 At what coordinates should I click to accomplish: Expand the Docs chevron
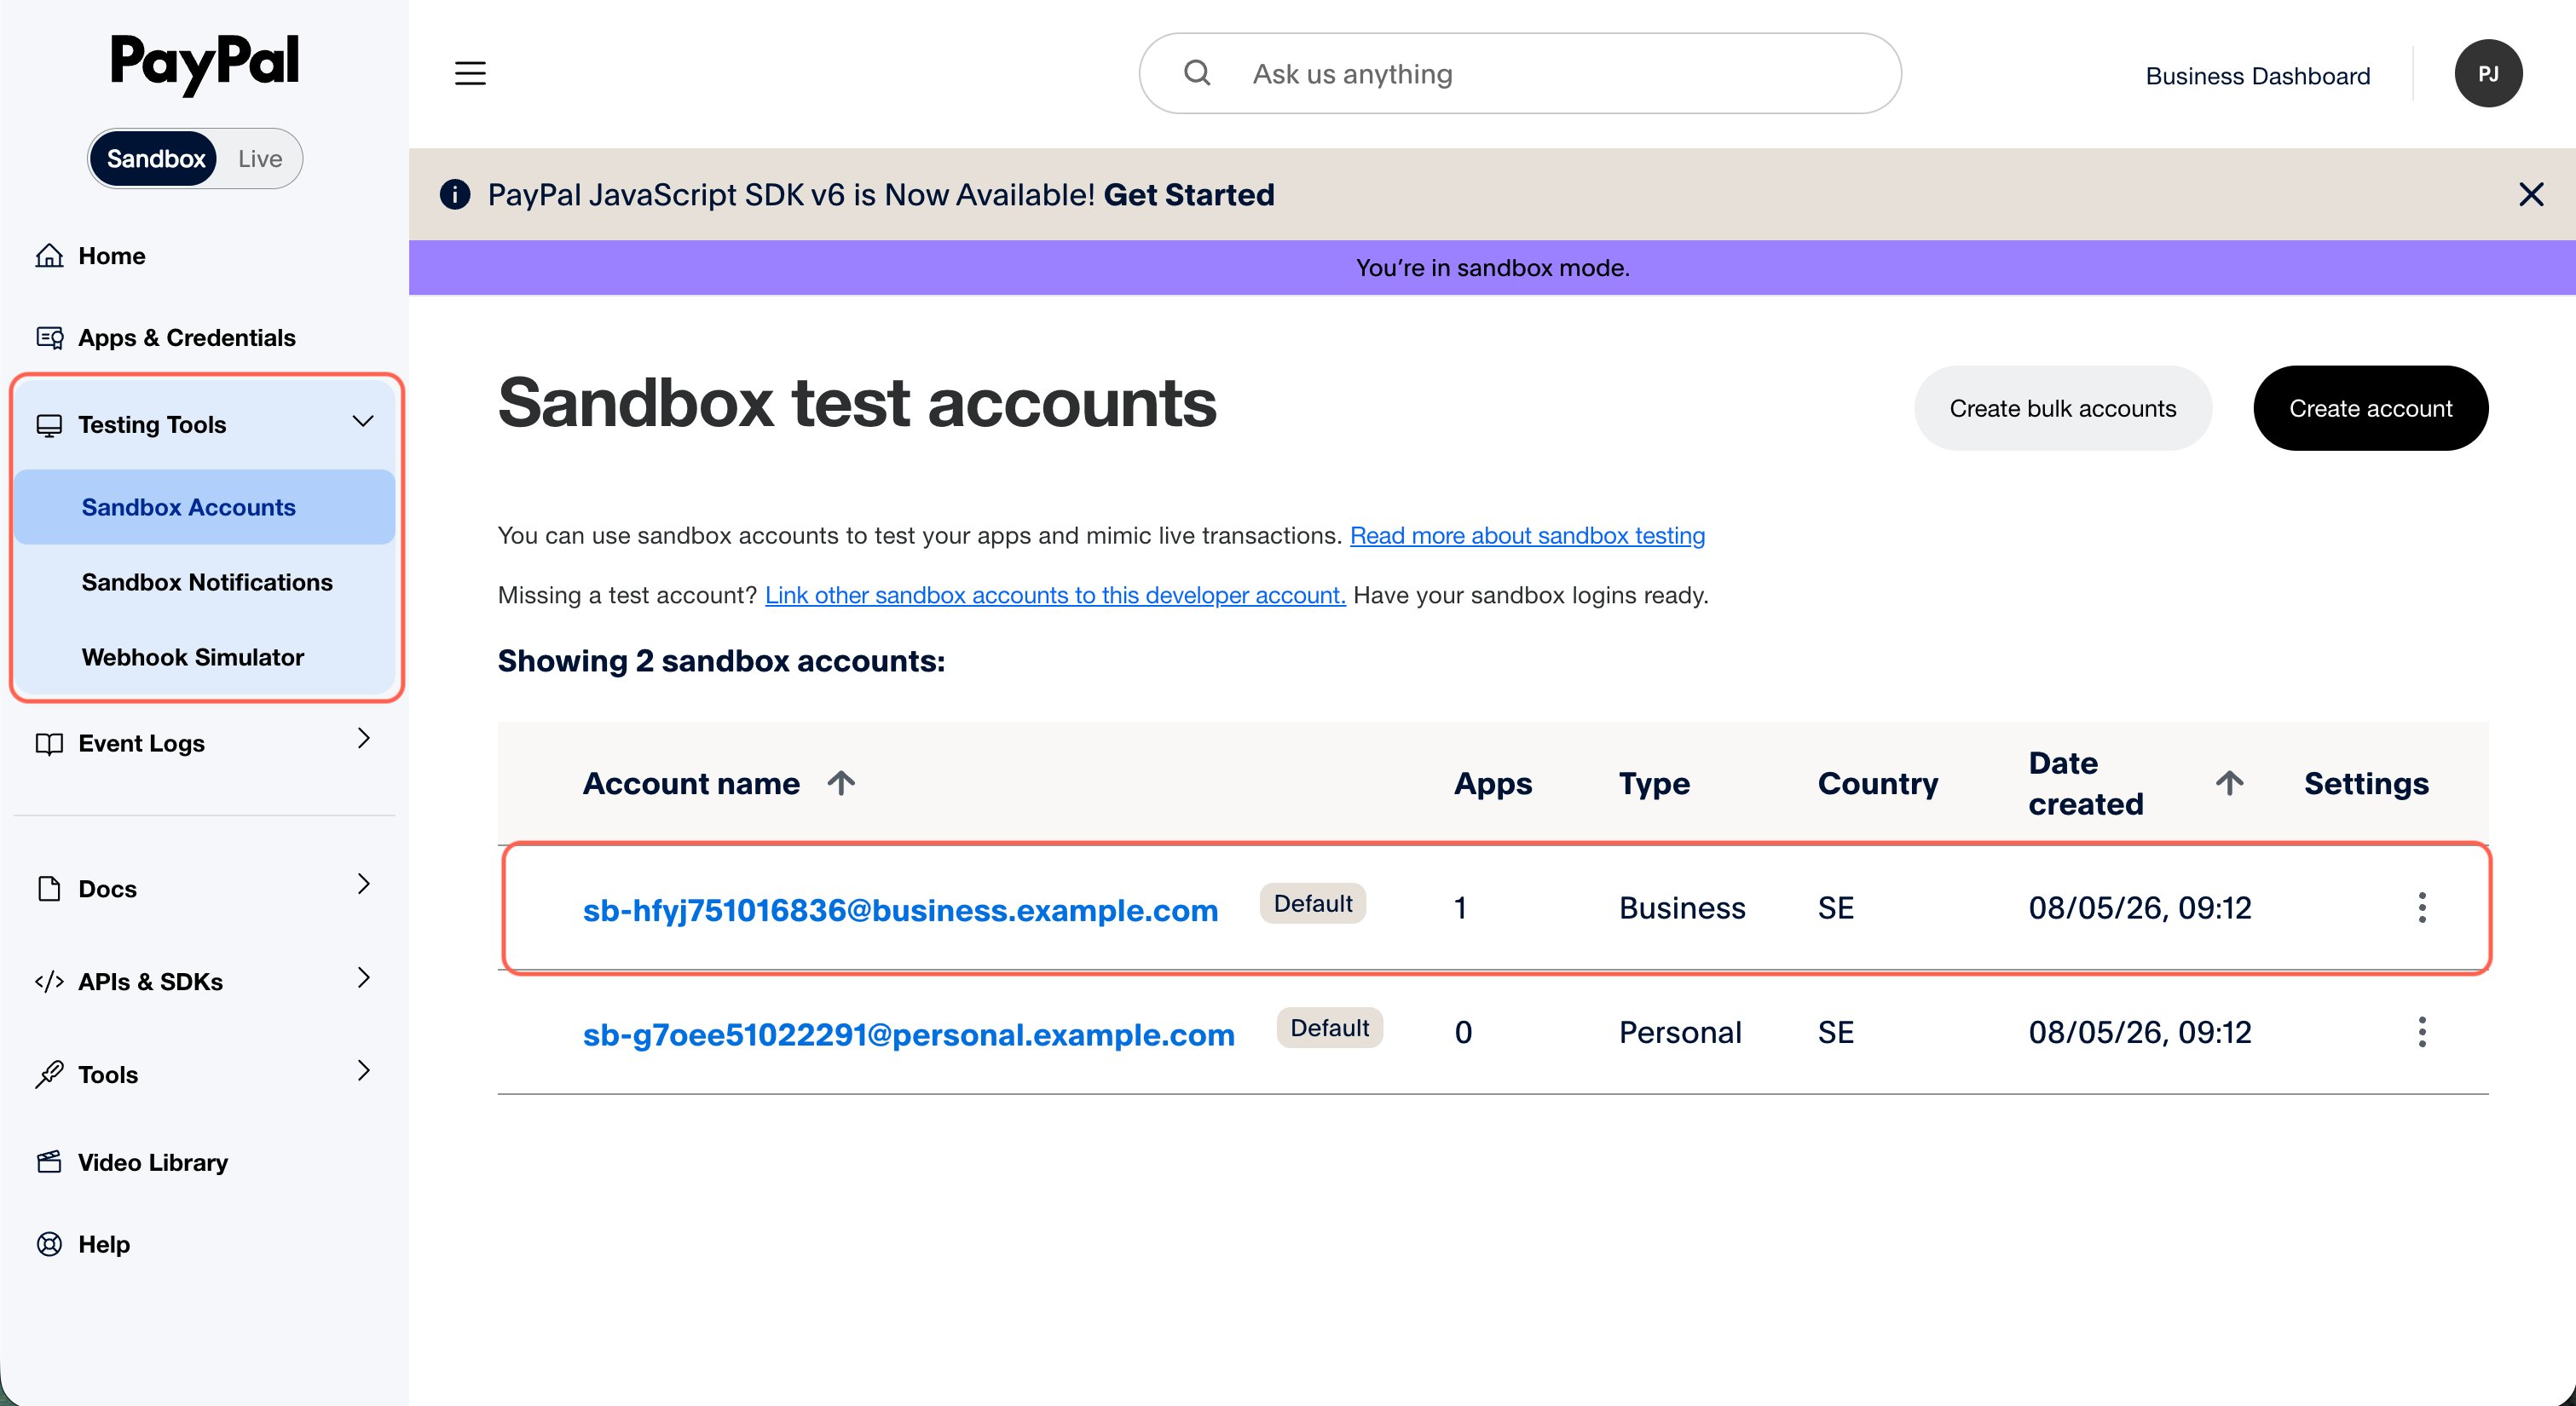[x=363, y=884]
